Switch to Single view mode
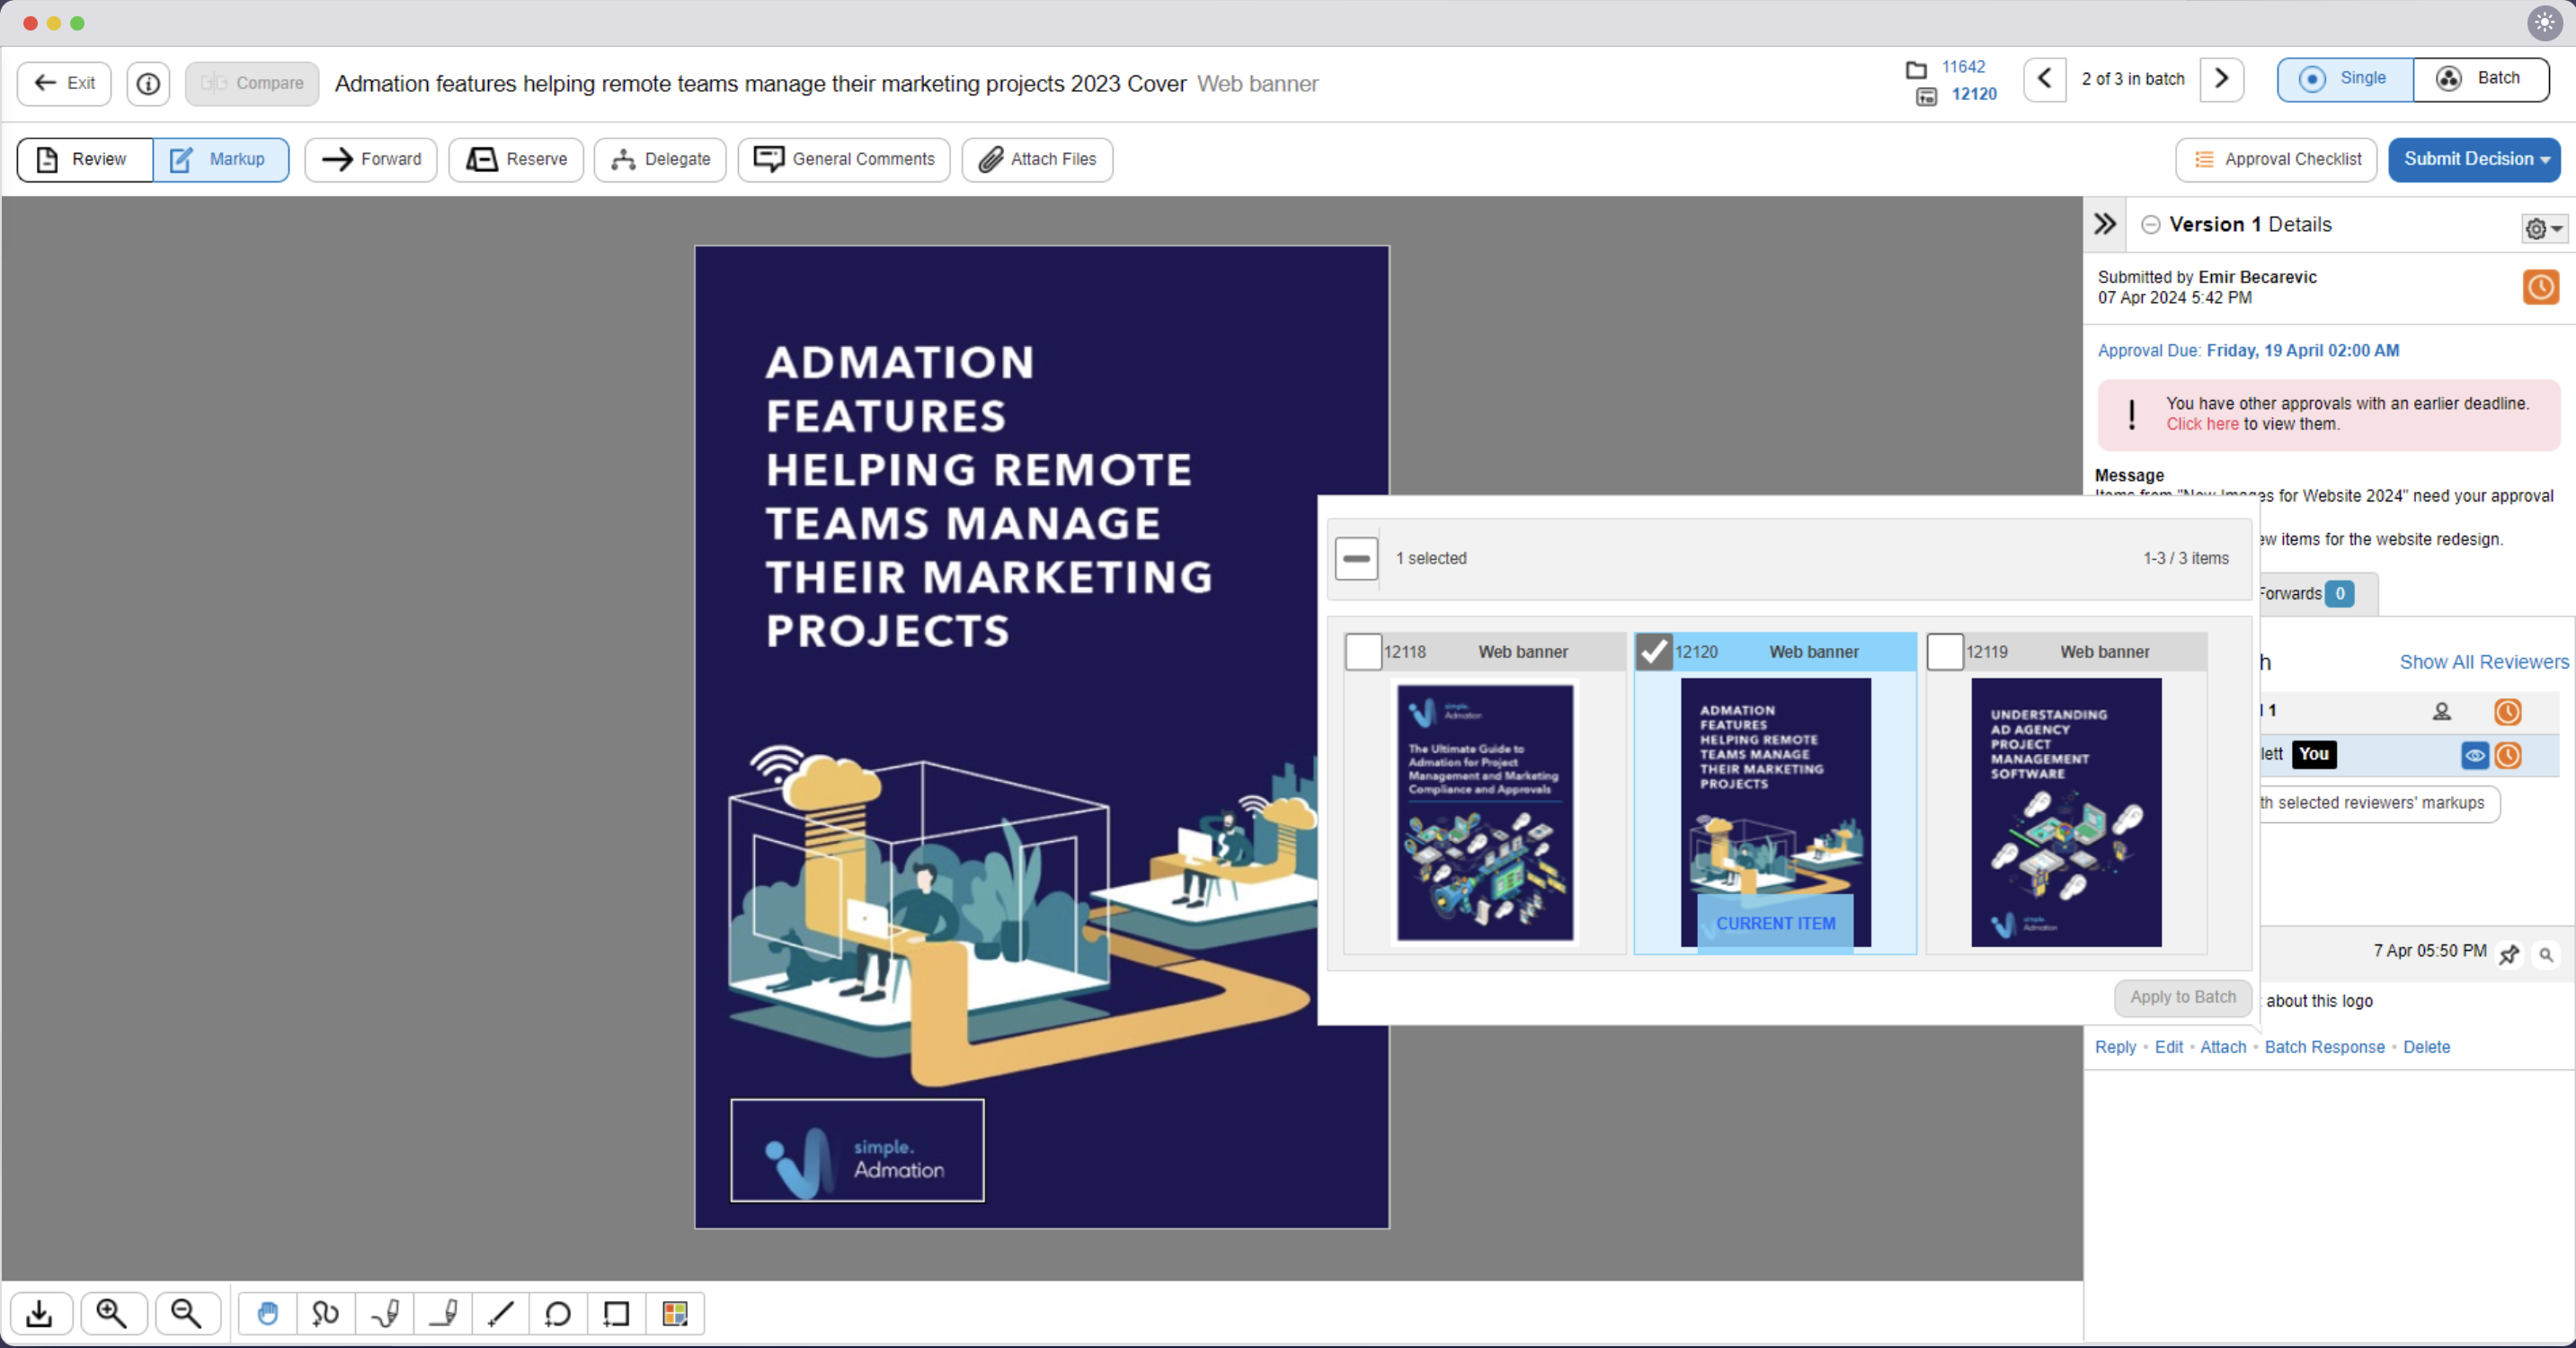Image resolution: width=2576 pixels, height=1348 pixels. [x=2345, y=79]
